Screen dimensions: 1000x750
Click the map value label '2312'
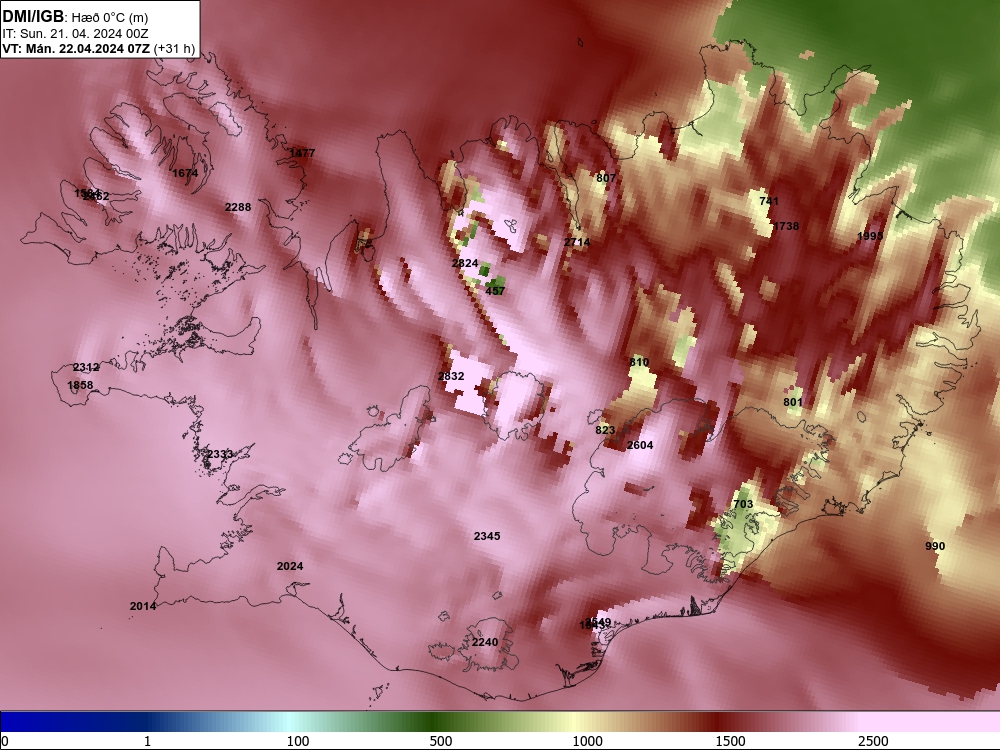point(86,367)
